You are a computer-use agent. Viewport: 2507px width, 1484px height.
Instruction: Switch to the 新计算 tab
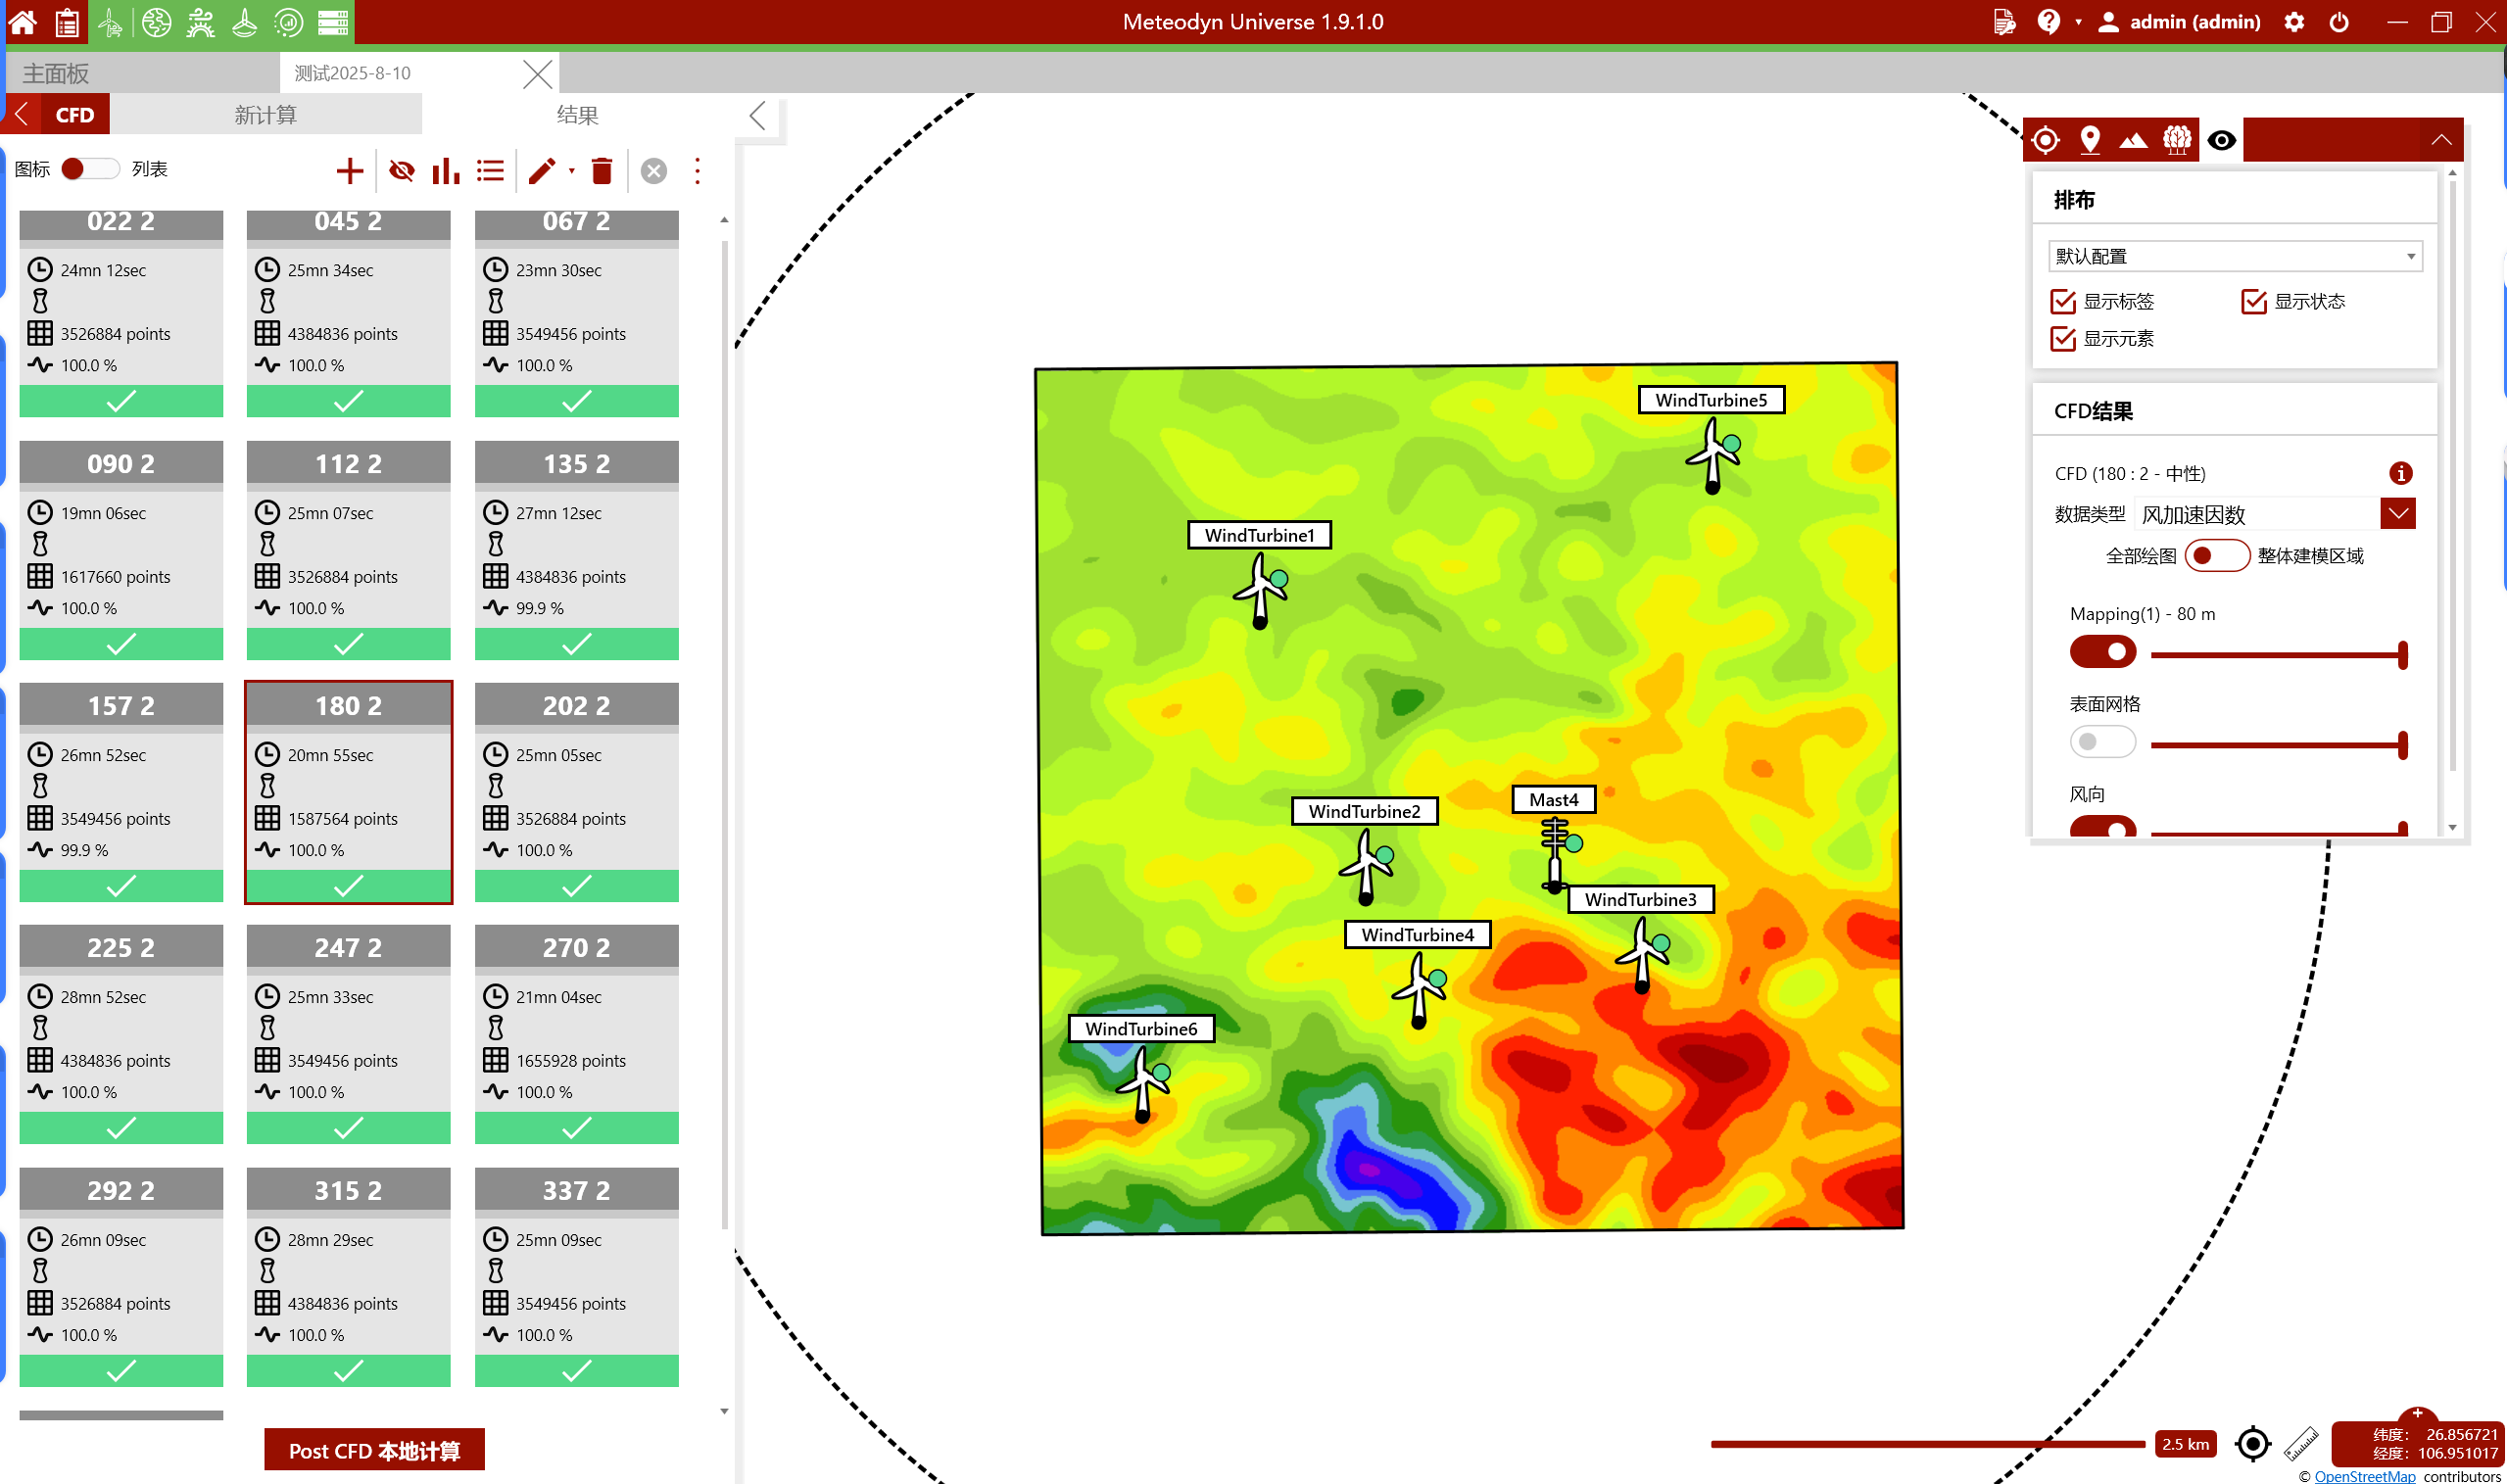point(265,115)
